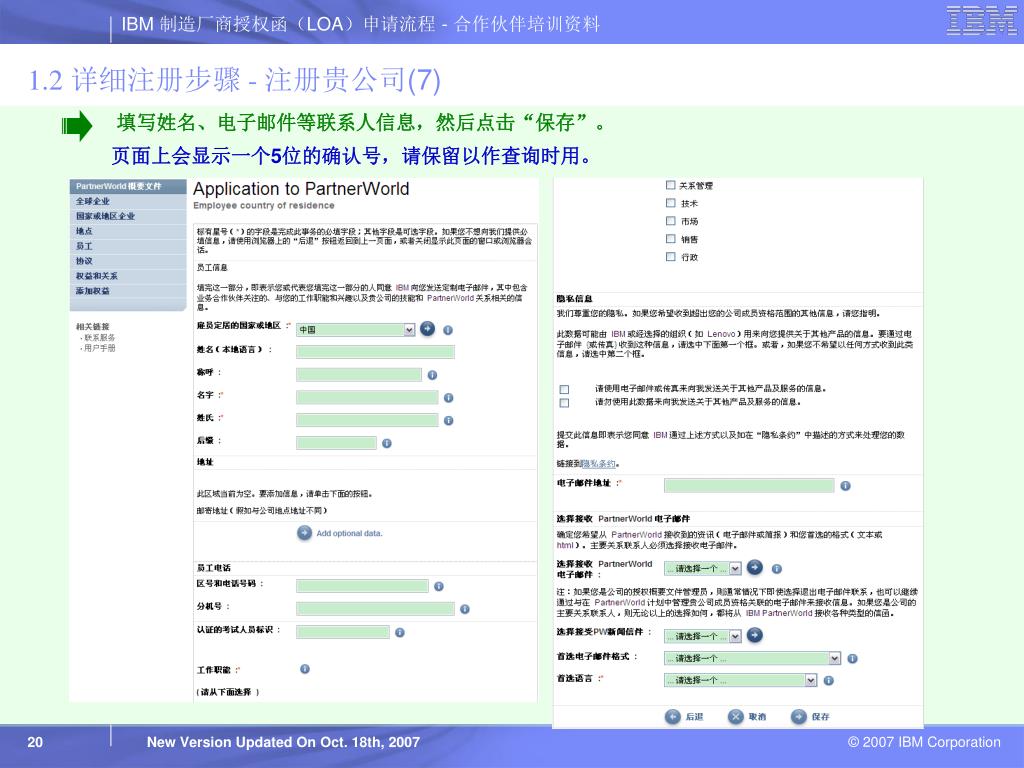Click the 姓氏 input field

pyautogui.click(x=367, y=420)
